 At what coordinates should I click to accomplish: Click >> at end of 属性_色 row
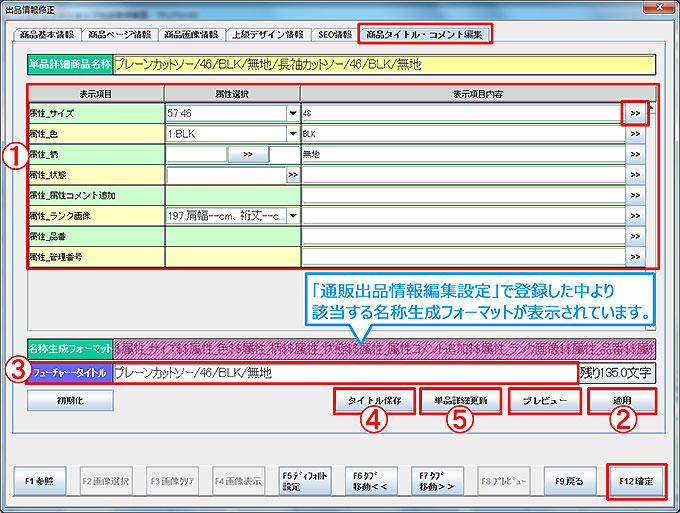coord(635,134)
